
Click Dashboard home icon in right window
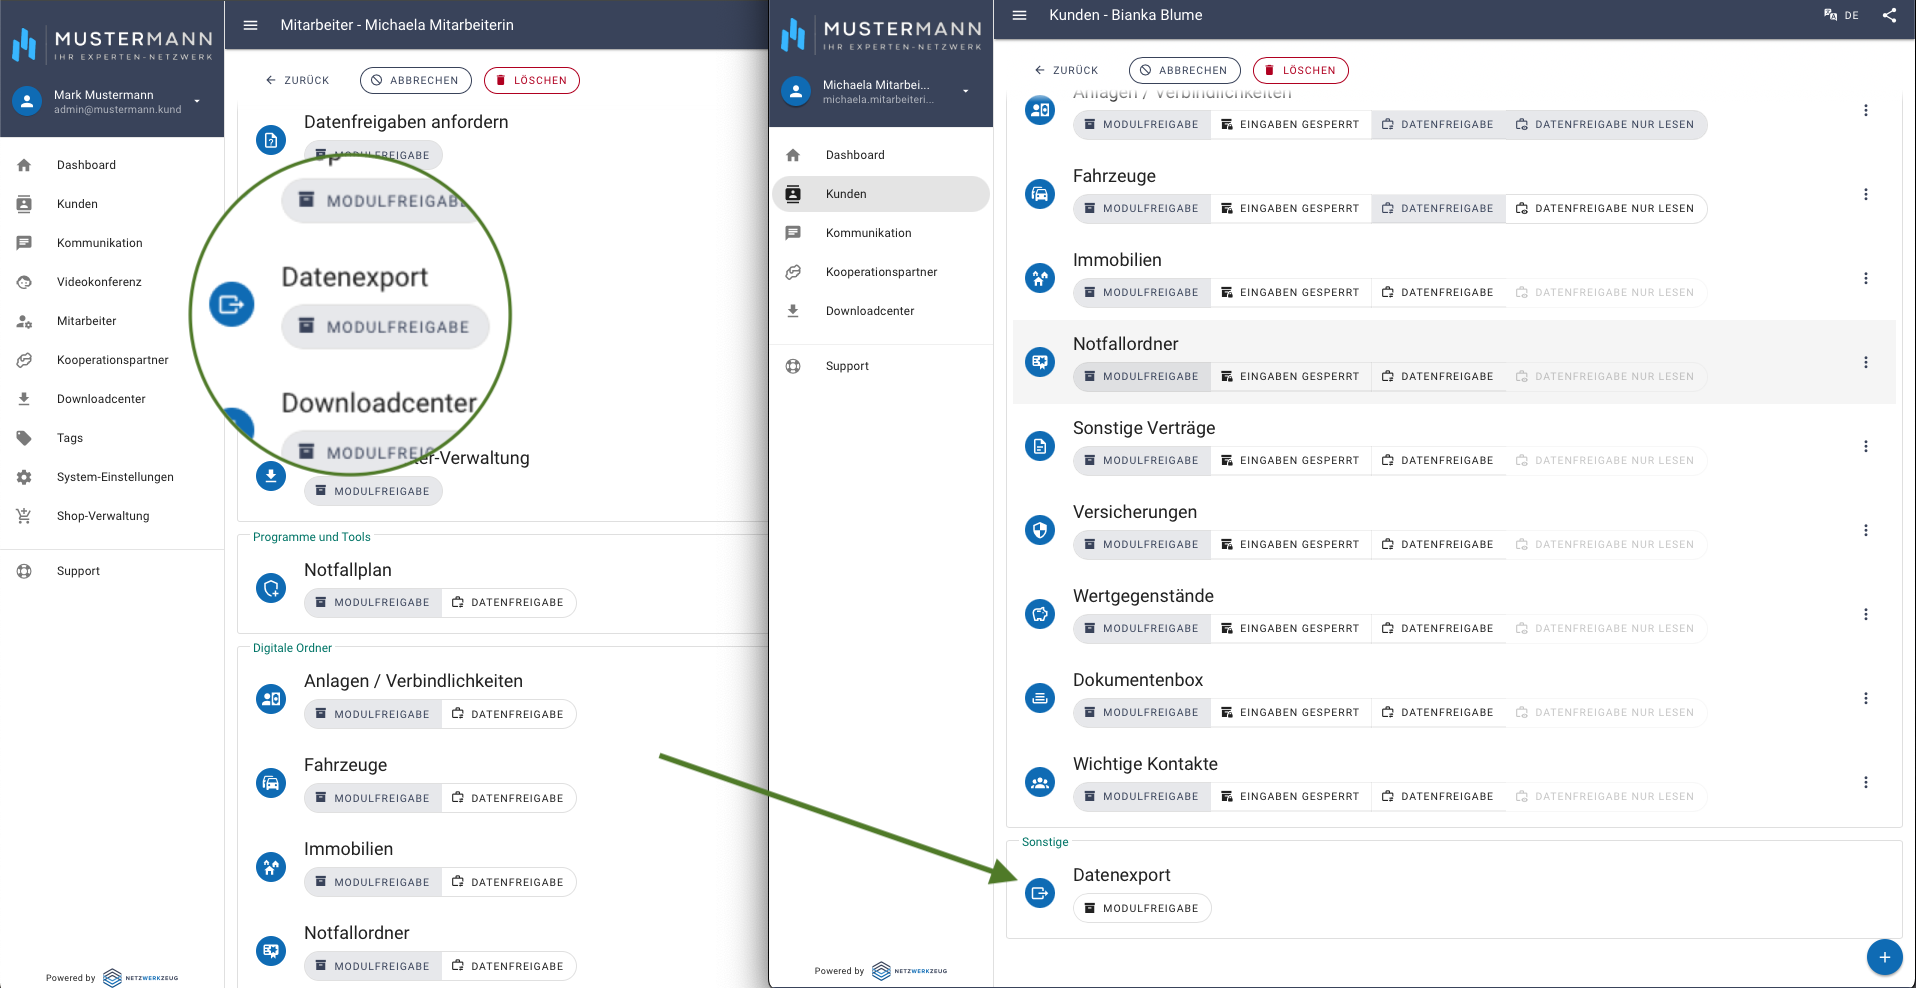793,155
